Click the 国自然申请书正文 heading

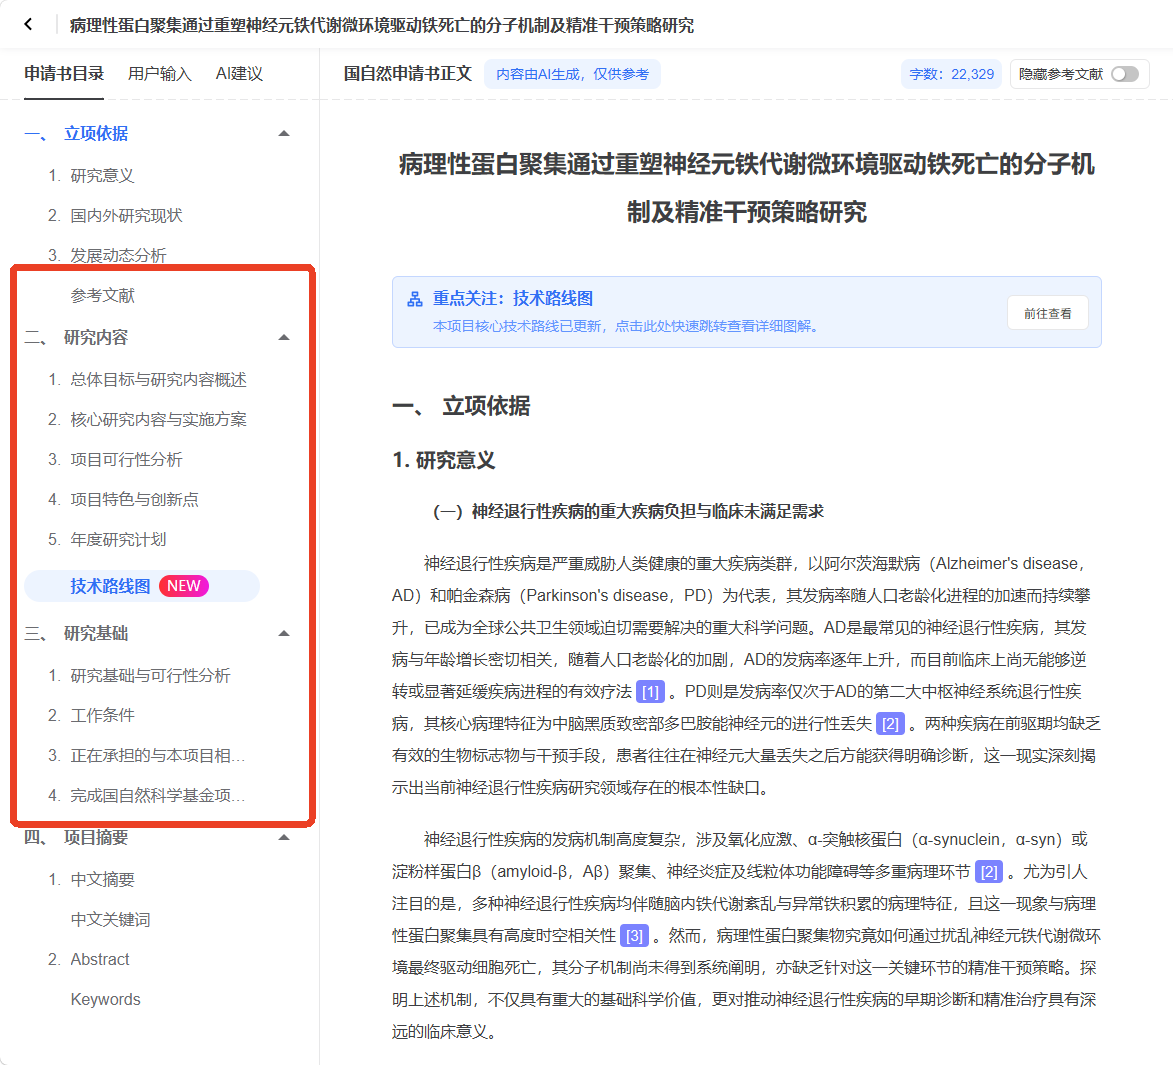[408, 74]
